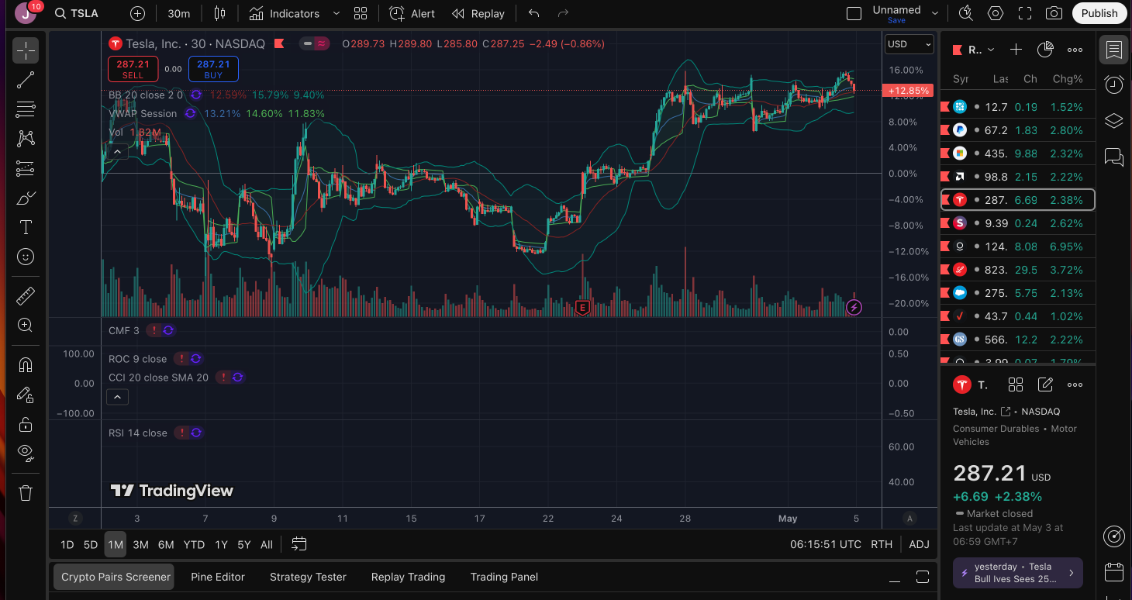Click the earnings E marker on the timeline
Image resolution: width=1132 pixels, height=600 pixels.
(x=583, y=308)
